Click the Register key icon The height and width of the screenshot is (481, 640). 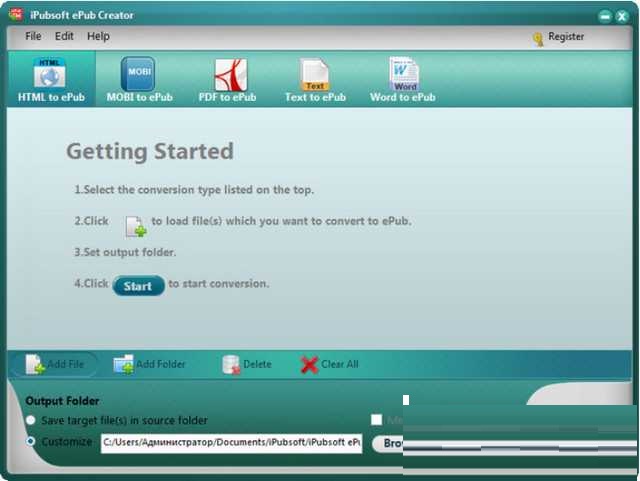coord(538,38)
